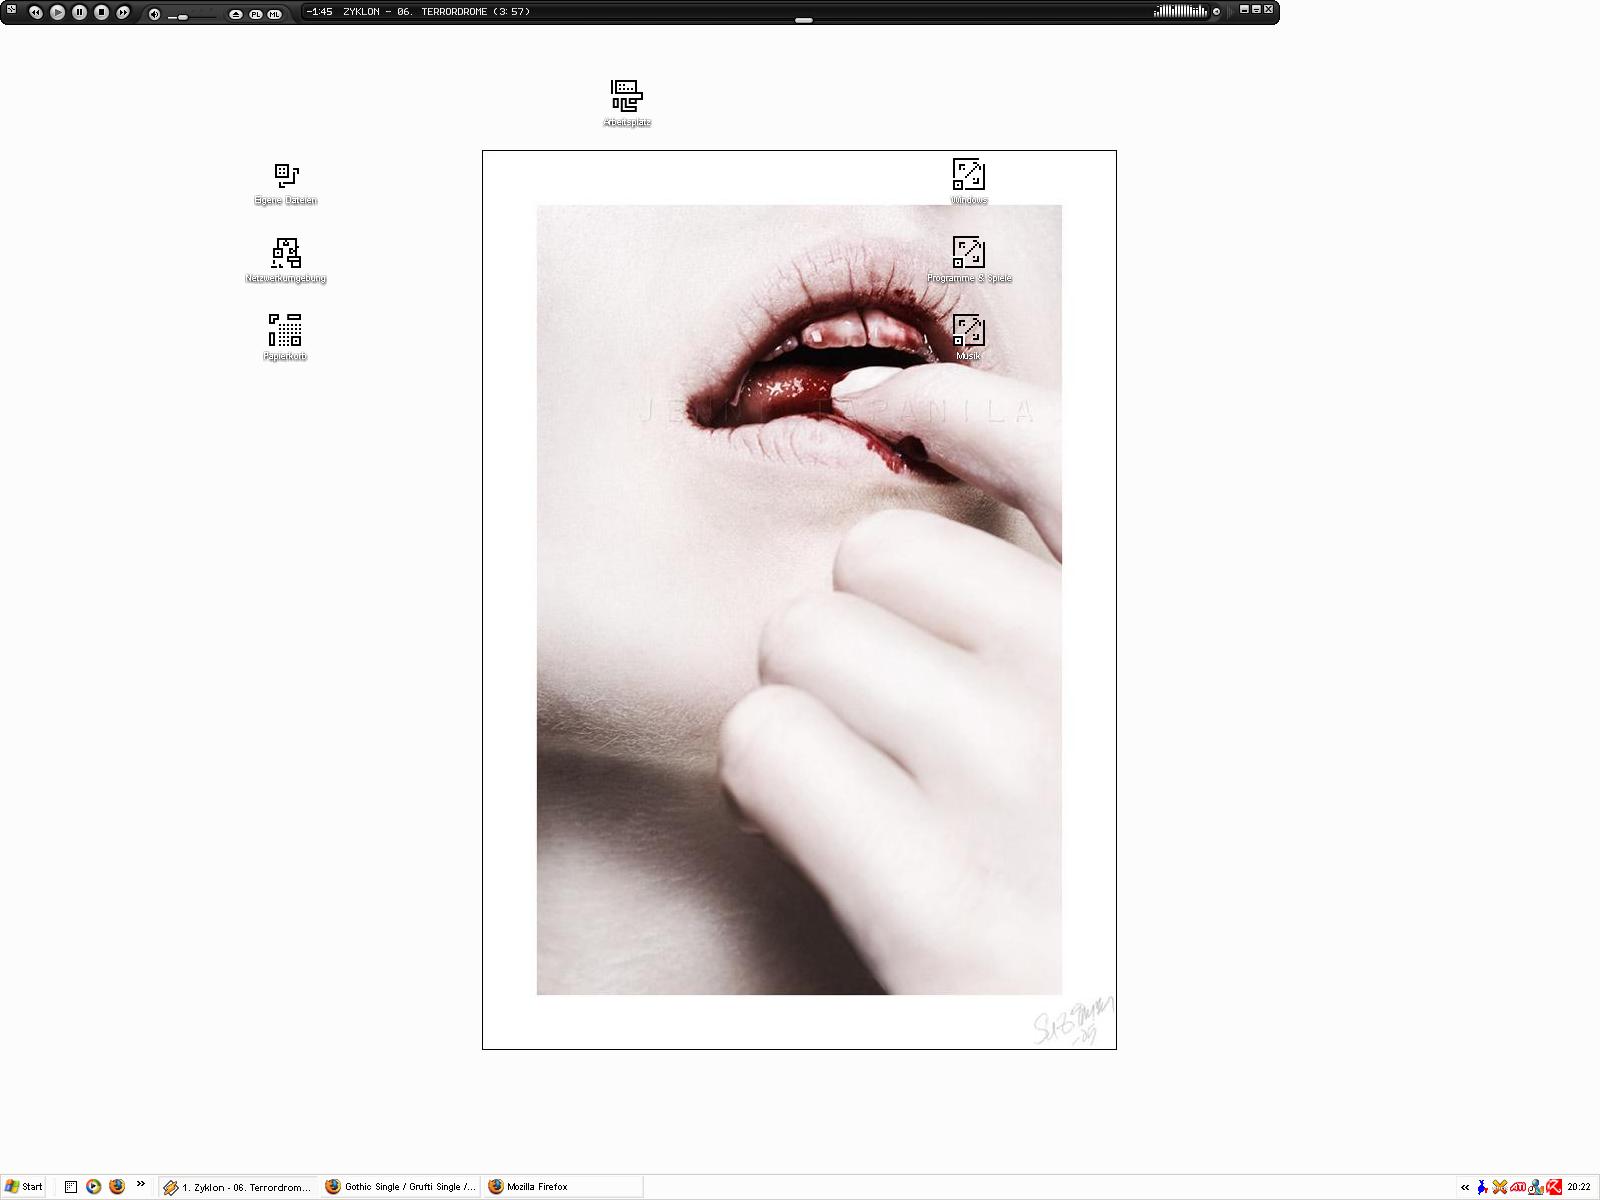Toggle the PL playlist editor button
Image resolution: width=1600 pixels, height=1200 pixels.
pos(255,14)
